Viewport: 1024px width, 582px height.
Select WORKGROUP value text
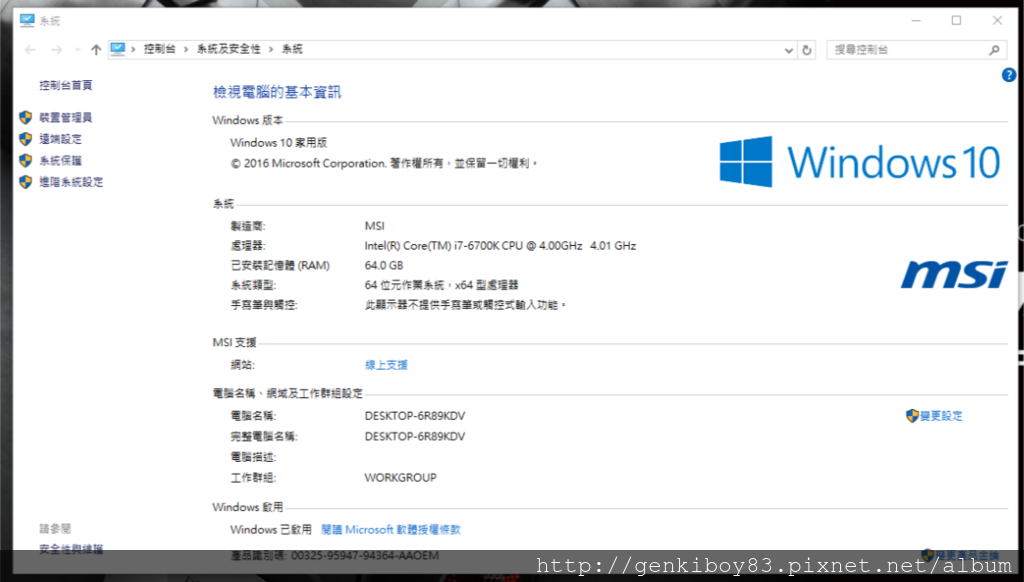400,477
